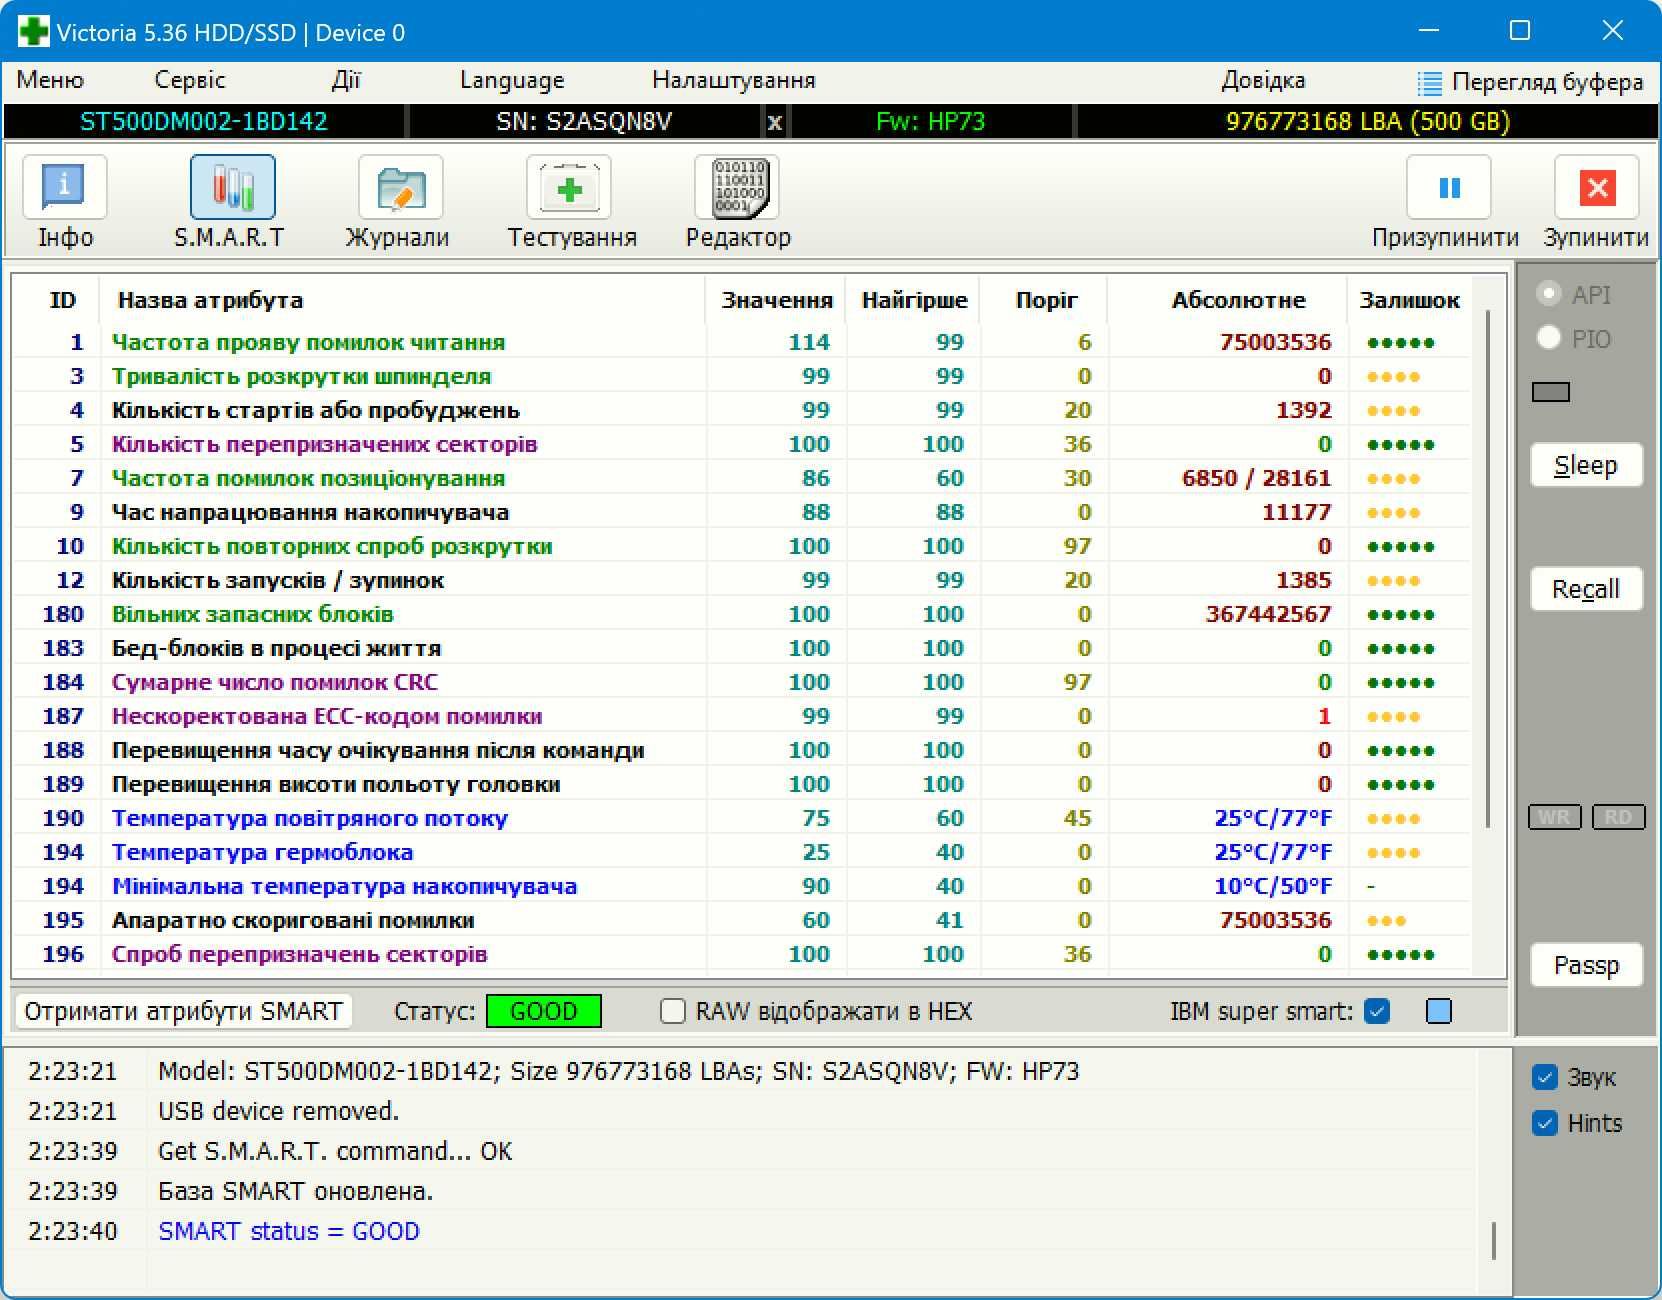This screenshot has height=1300, width=1662.
Task: Click the Зупинити red X icon
Action: [1597, 187]
